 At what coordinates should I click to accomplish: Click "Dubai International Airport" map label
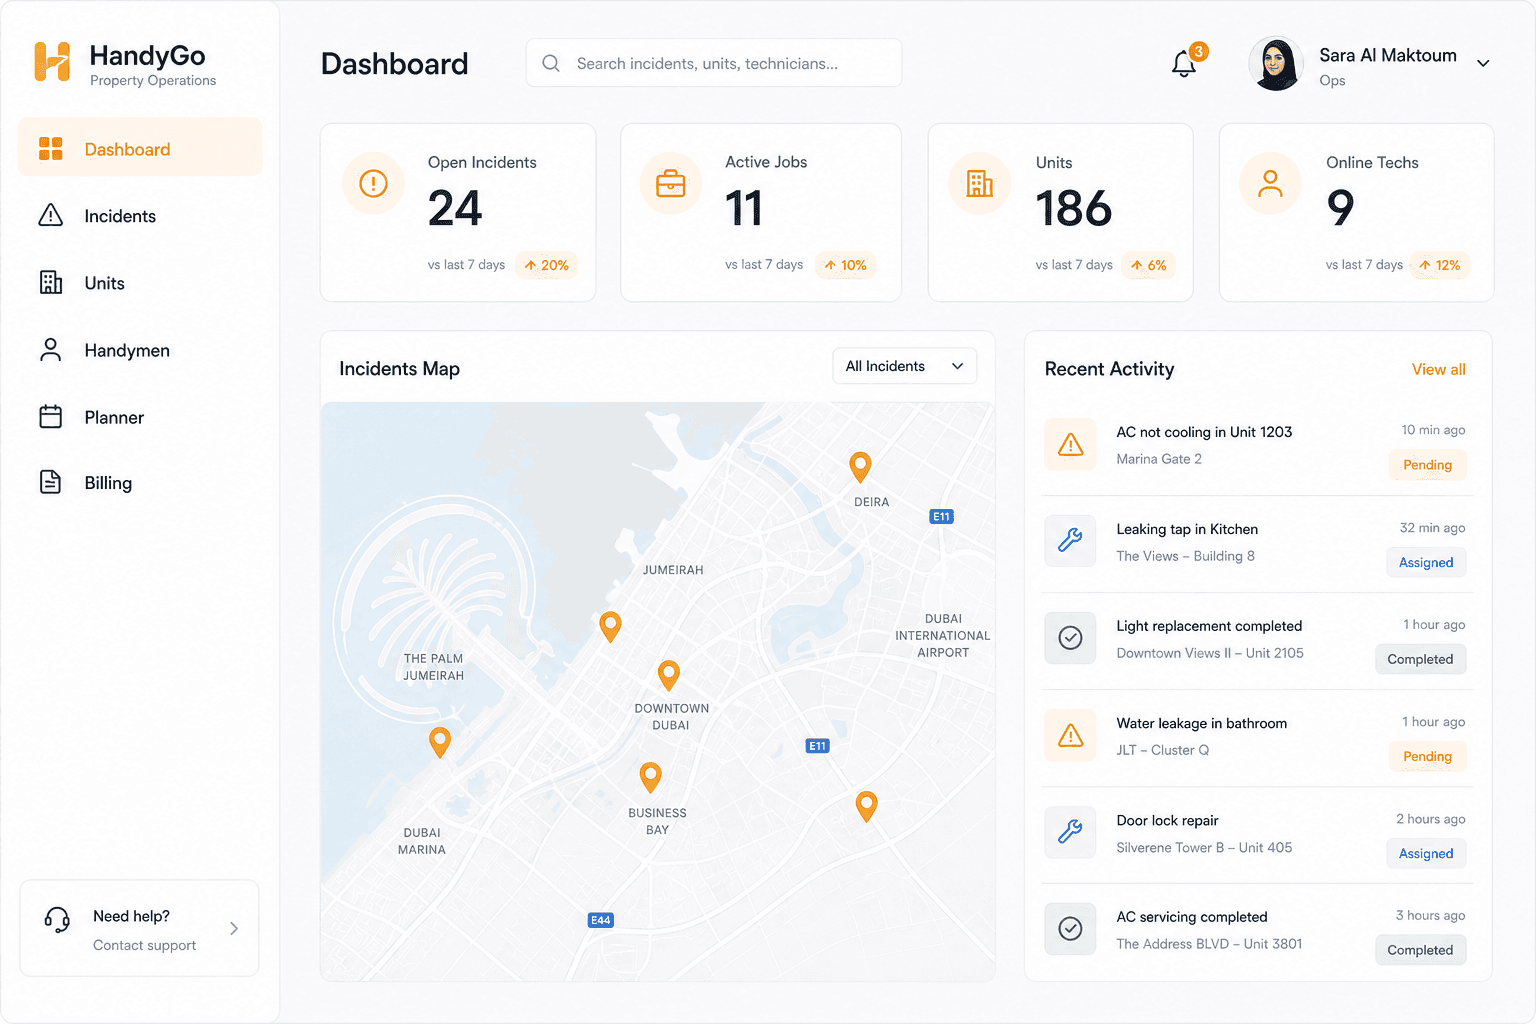(943, 636)
